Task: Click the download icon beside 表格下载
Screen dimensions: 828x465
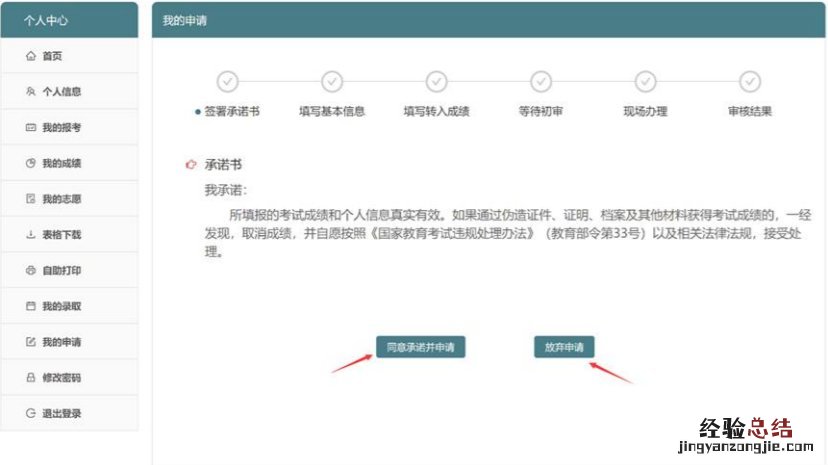Action: point(31,234)
